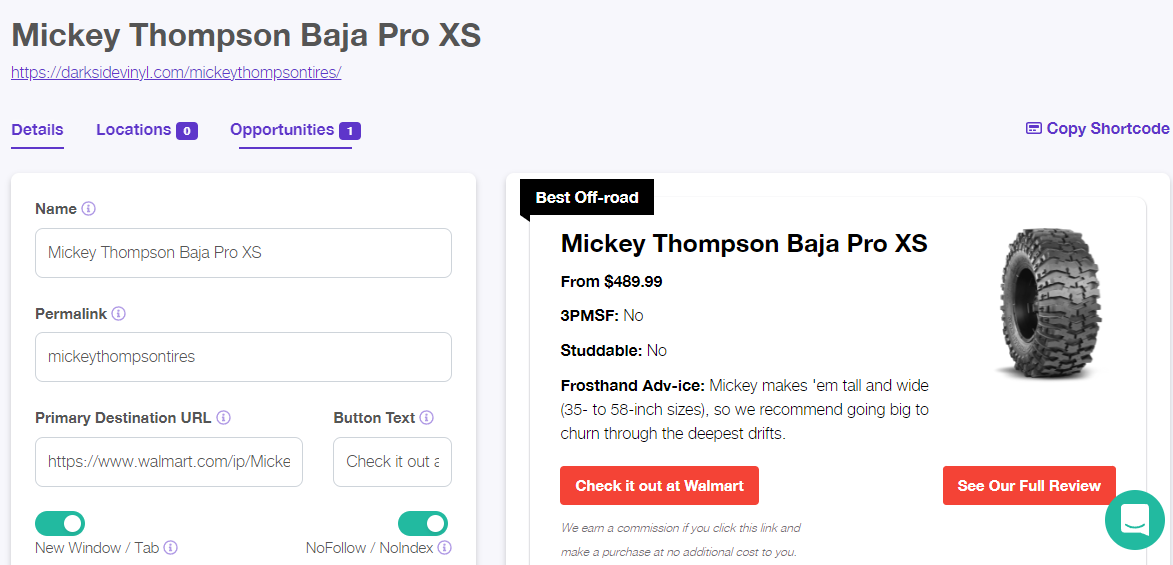Click the See Our Full Review button
The height and width of the screenshot is (565, 1173).
click(1029, 486)
